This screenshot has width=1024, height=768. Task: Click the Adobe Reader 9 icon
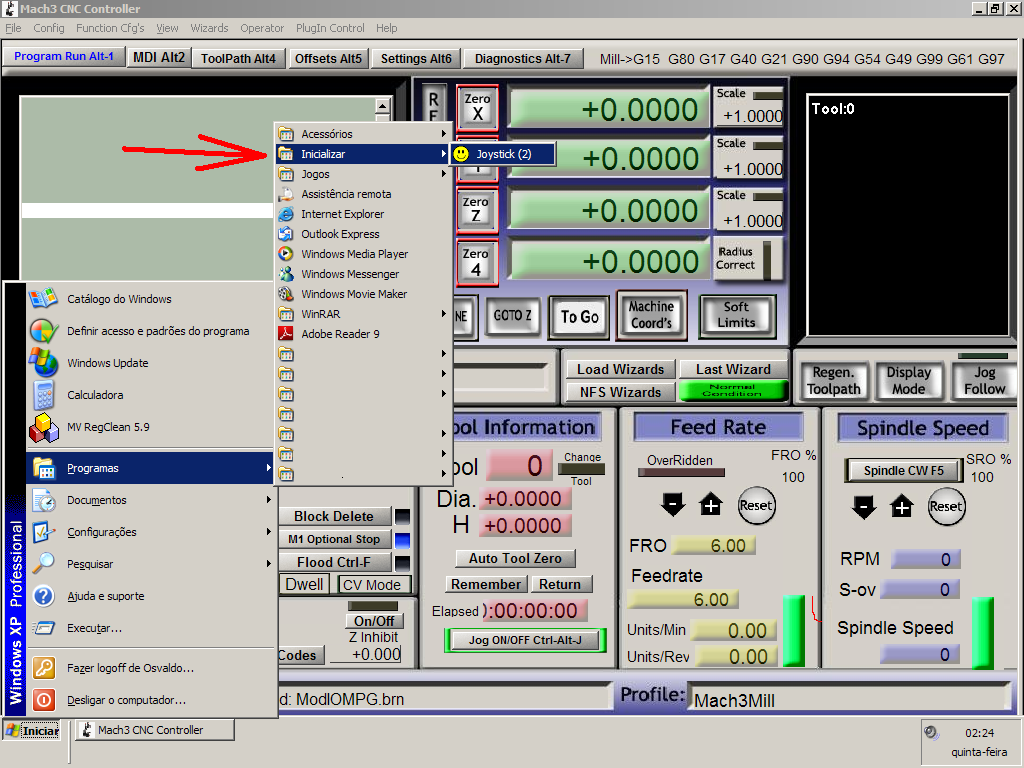click(286, 334)
